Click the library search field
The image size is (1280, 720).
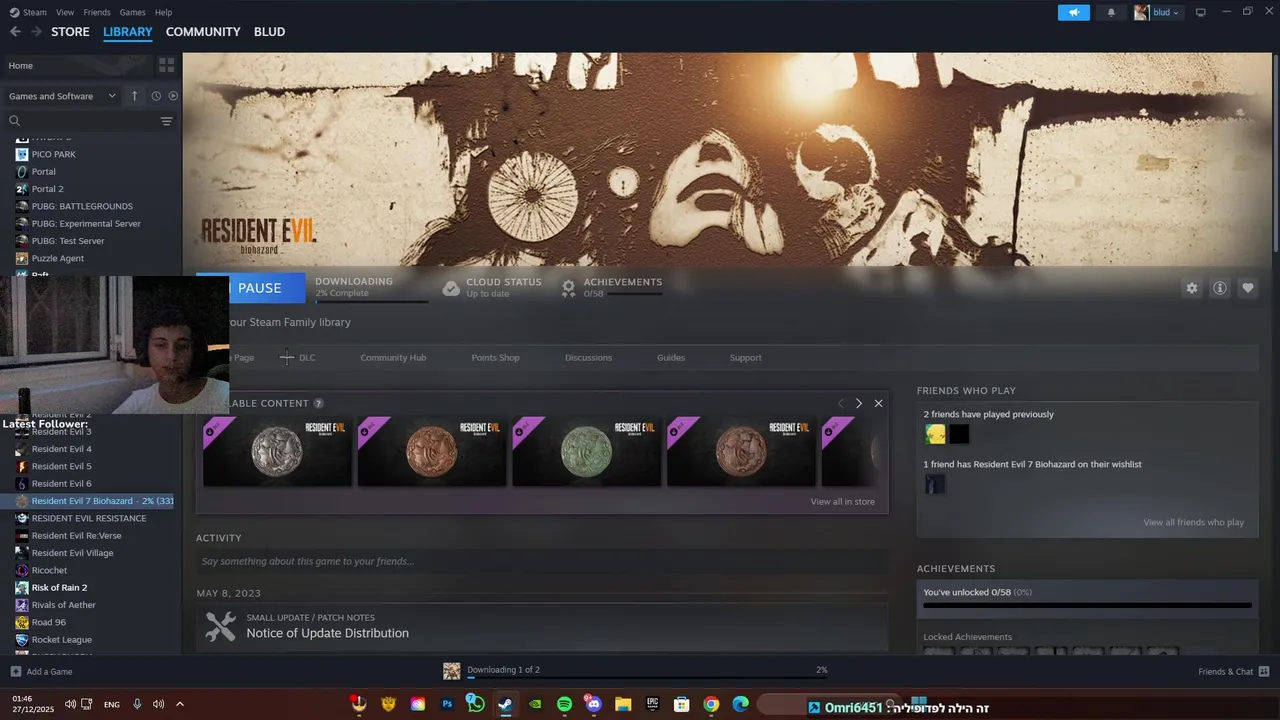tap(85, 121)
